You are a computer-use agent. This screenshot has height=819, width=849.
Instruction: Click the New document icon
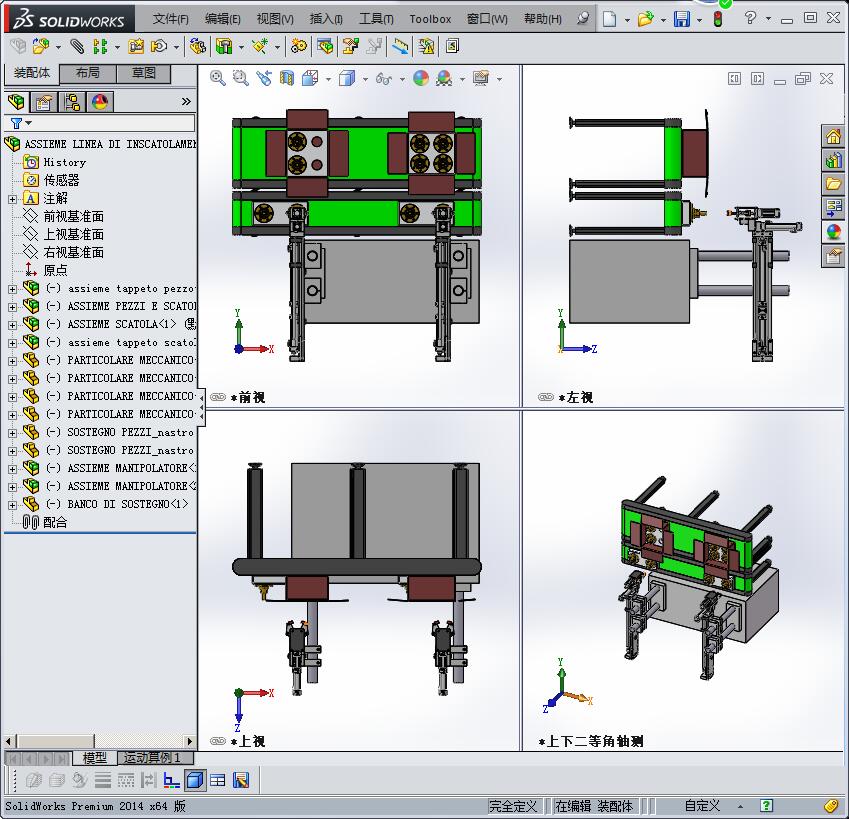click(610, 19)
